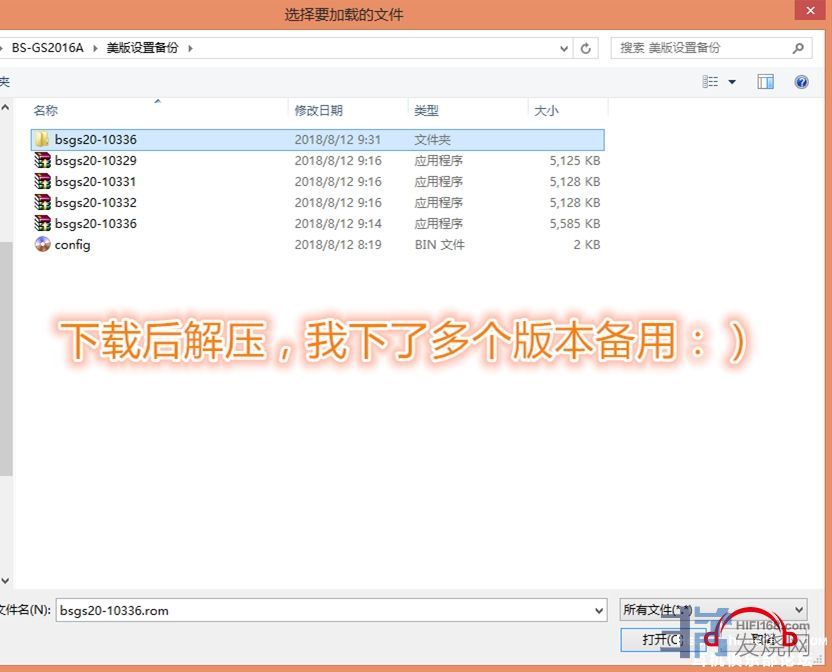This screenshot has height=672, width=832.
Task: Open the address bar history dropdown
Action: click(x=565, y=48)
